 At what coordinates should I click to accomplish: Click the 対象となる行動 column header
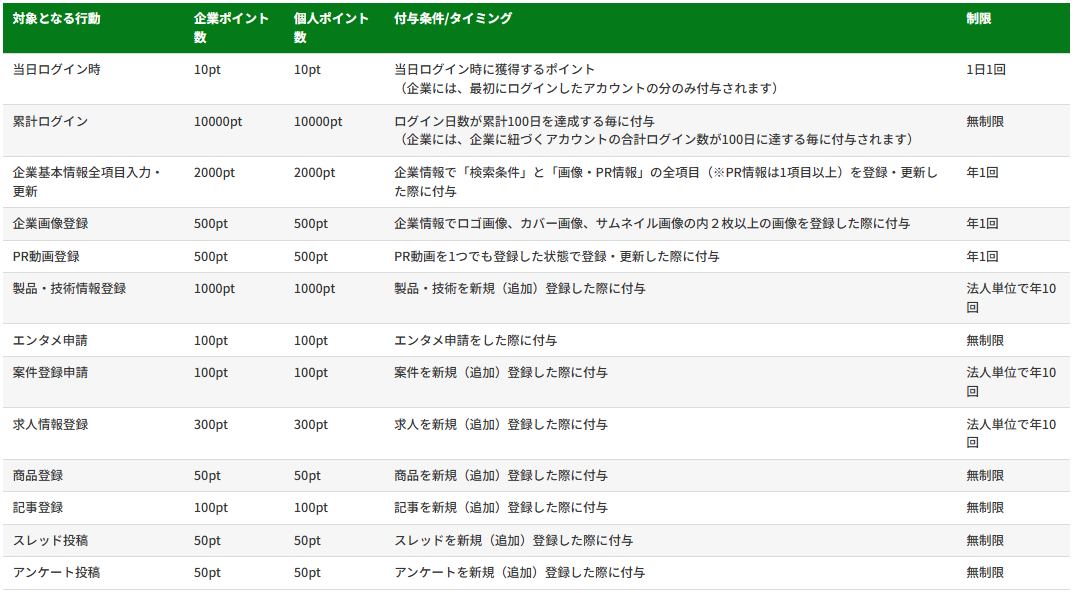point(56,19)
